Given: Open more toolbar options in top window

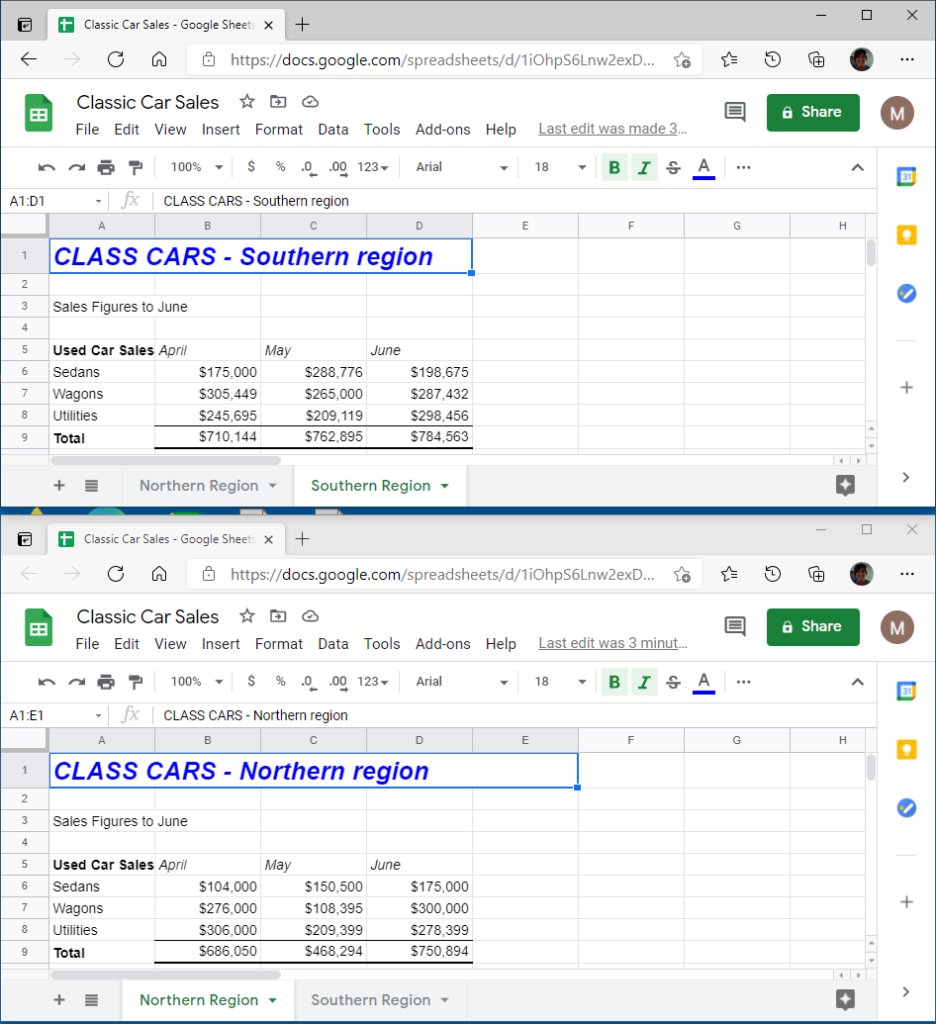Looking at the screenshot, I should click(743, 168).
